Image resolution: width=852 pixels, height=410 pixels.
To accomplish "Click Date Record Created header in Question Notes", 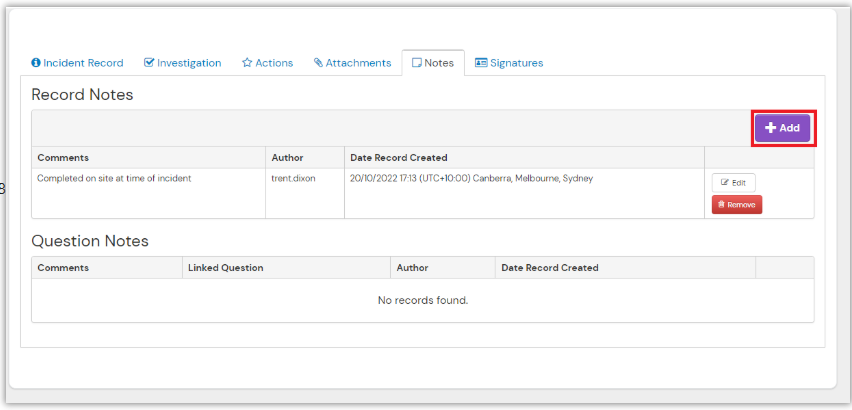I will [x=549, y=268].
